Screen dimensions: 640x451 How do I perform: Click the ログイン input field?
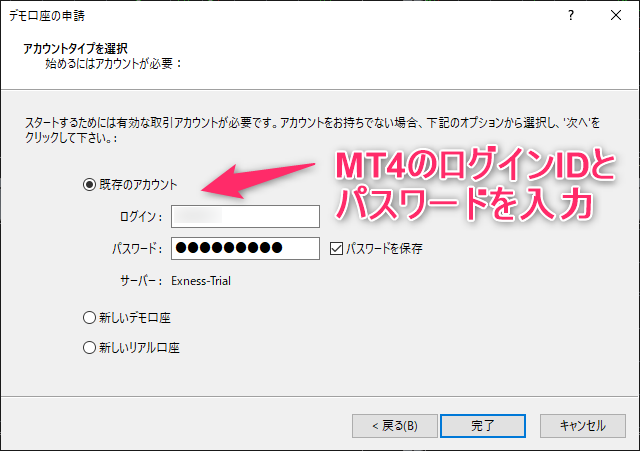click(245, 216)
